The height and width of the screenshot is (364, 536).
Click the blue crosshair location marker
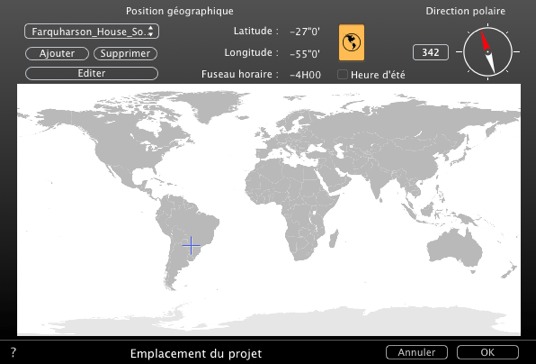tap(191, 245)
